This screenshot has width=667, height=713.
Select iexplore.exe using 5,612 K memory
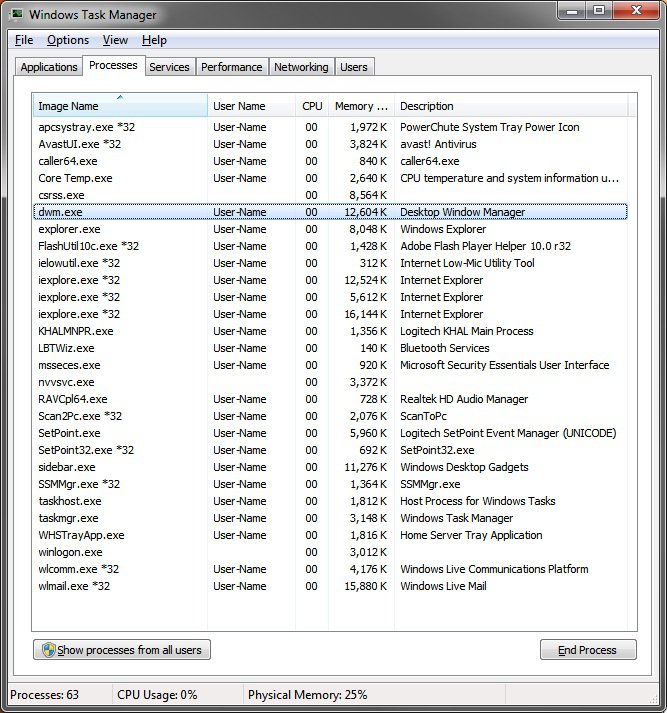click(330, 297)
